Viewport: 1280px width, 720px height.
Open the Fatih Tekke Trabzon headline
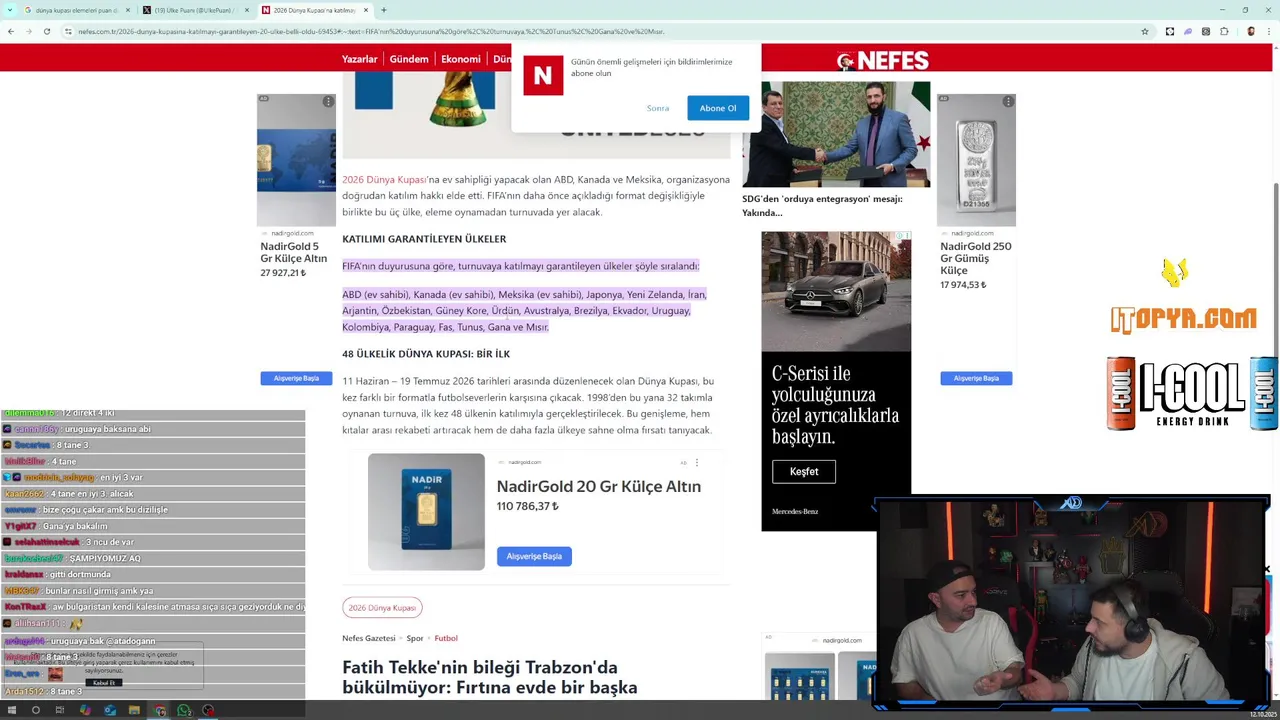[490, 677]
